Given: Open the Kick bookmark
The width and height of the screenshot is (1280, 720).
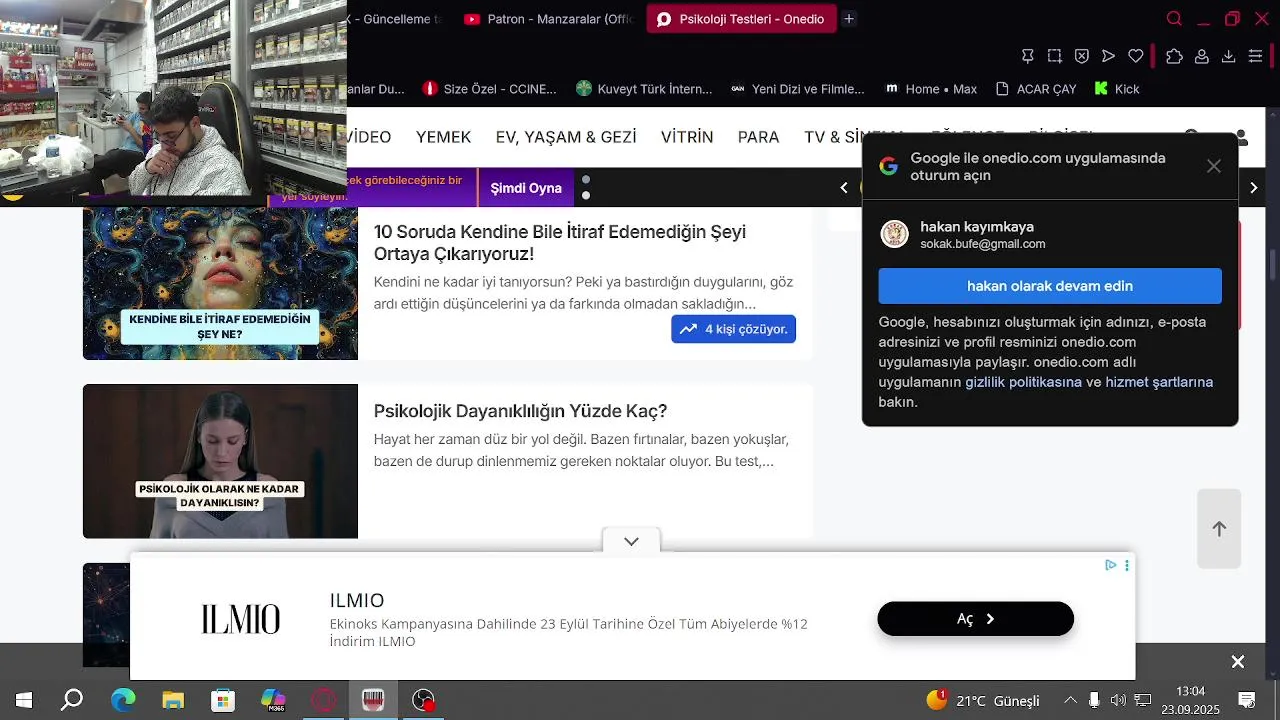Looking at the screenshot, I should pyautogui.click(x=1117, y=89).
